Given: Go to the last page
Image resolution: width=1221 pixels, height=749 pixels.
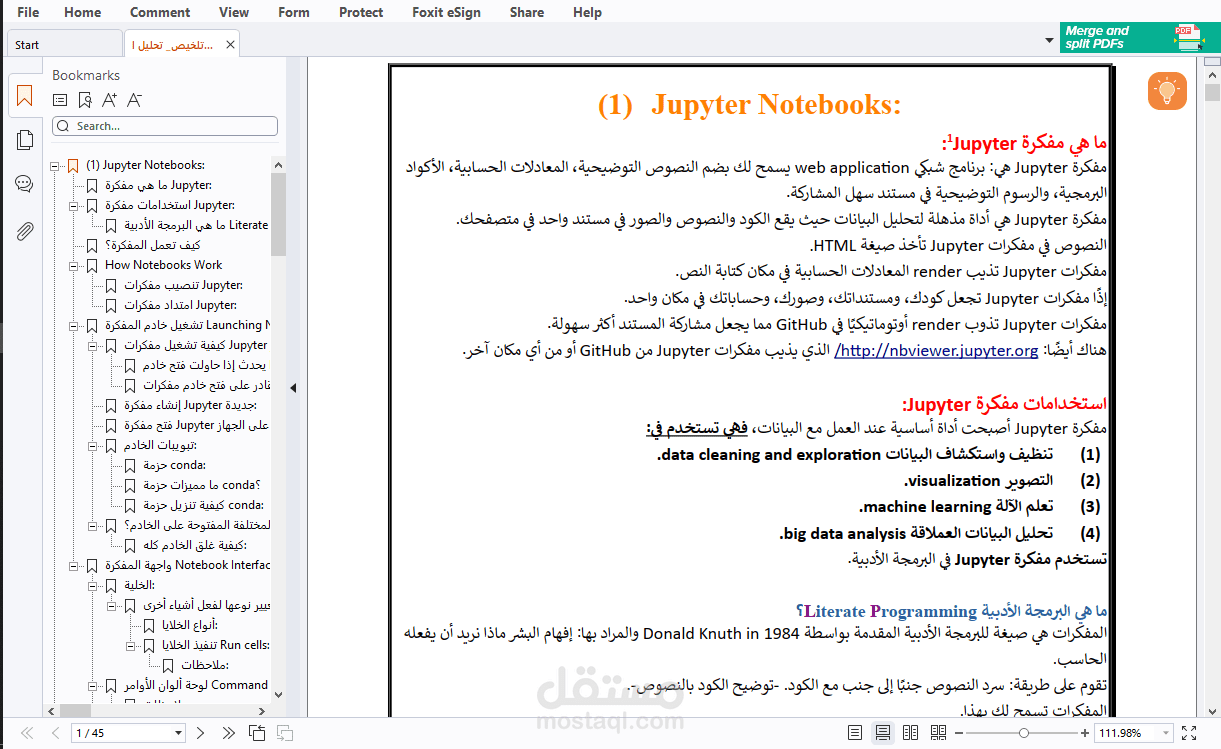Looking at the screenshot, I should pos(227,733).
